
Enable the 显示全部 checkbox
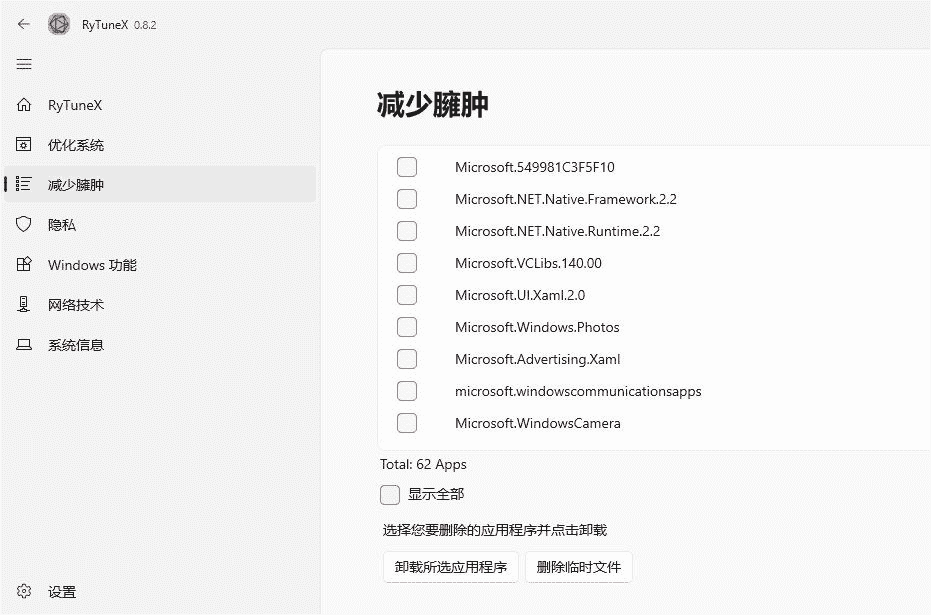389,494
